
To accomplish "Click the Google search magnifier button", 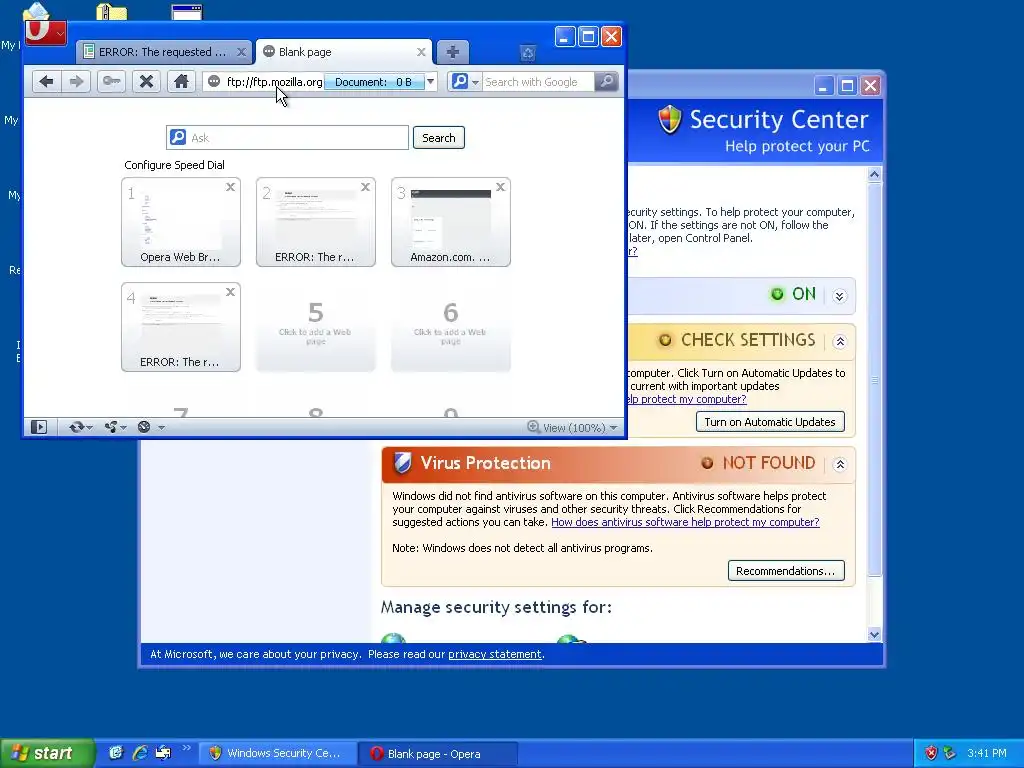I will click(x=607, y=82).
